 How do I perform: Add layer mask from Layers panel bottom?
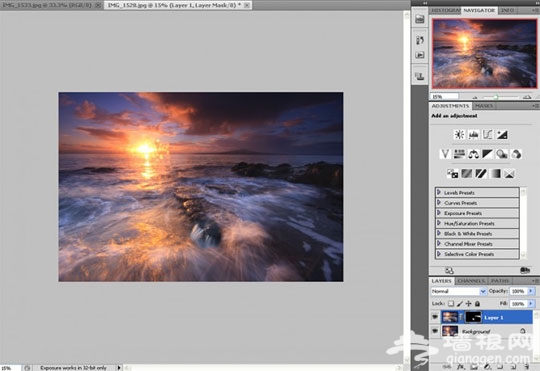click(x=474, y=367)
